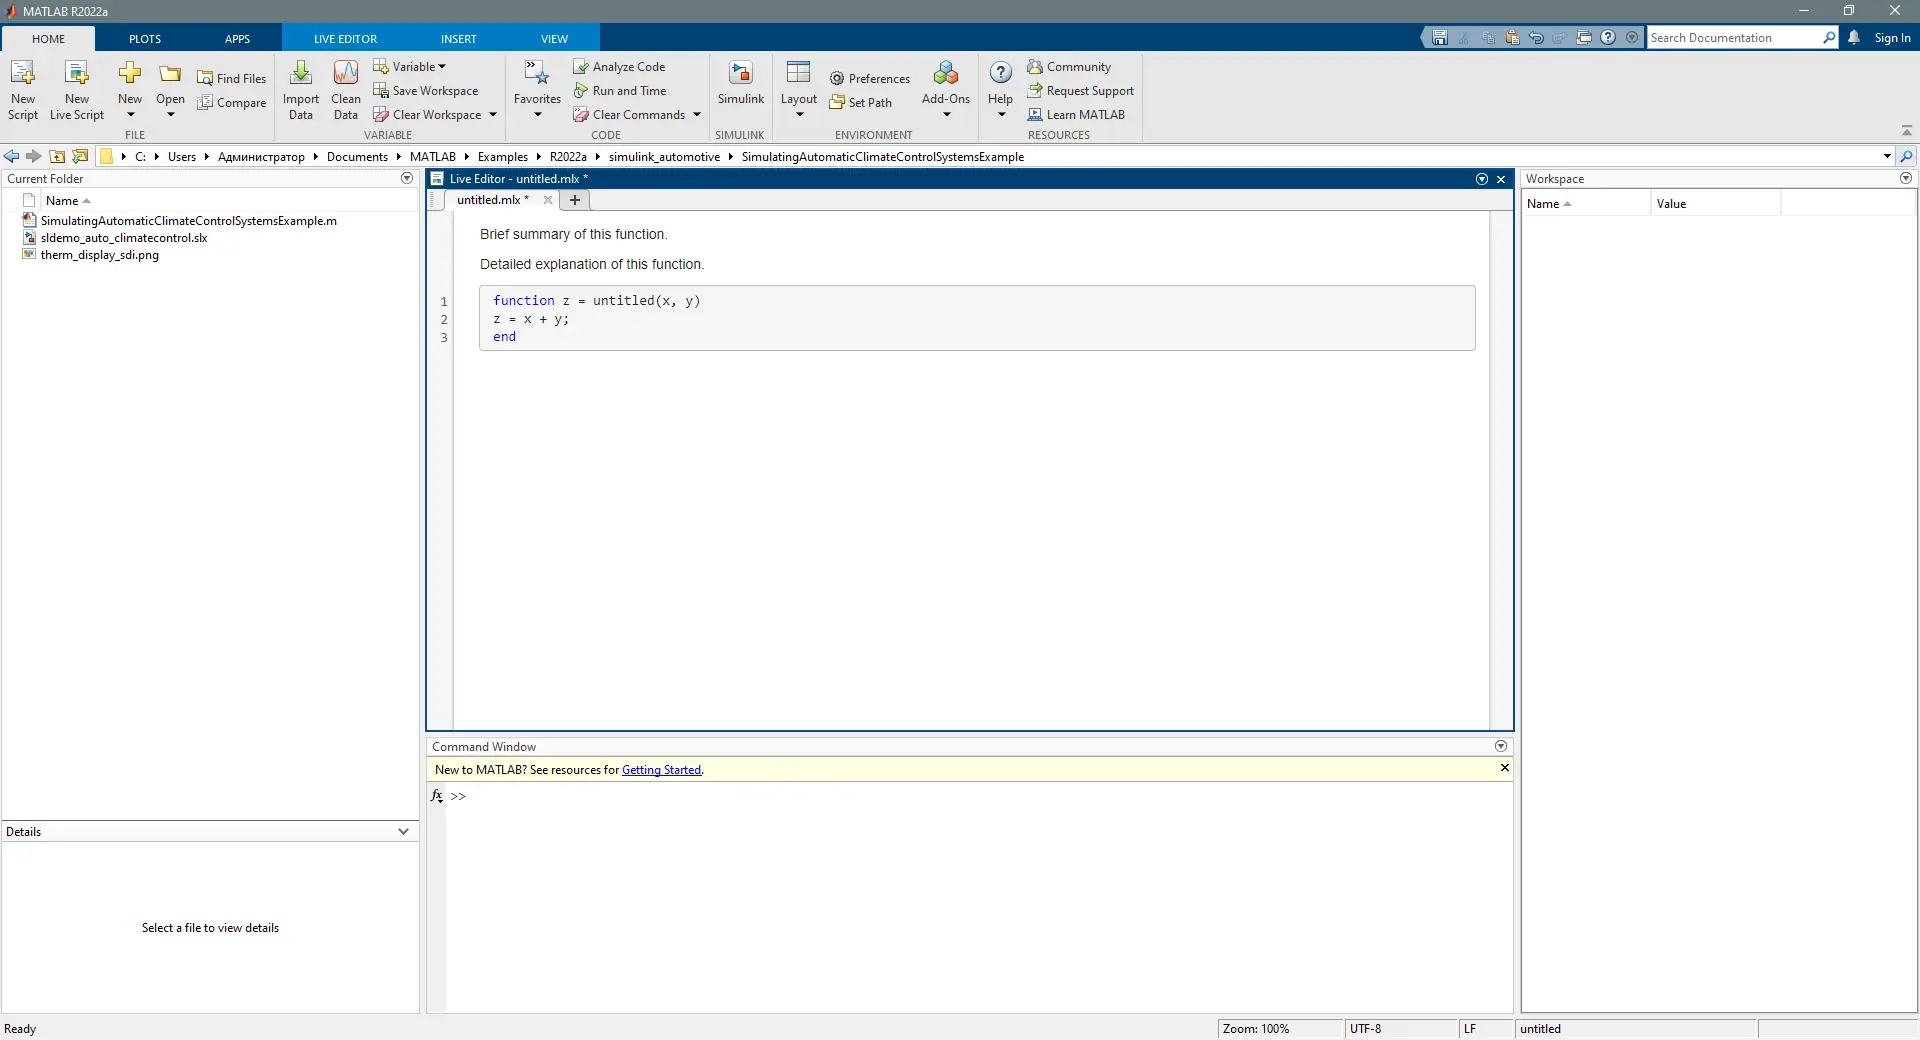The height and width of the screenshot is (1040, 1920).
Task: Switch to the APPS tab
Action: [x=237, y=38]
